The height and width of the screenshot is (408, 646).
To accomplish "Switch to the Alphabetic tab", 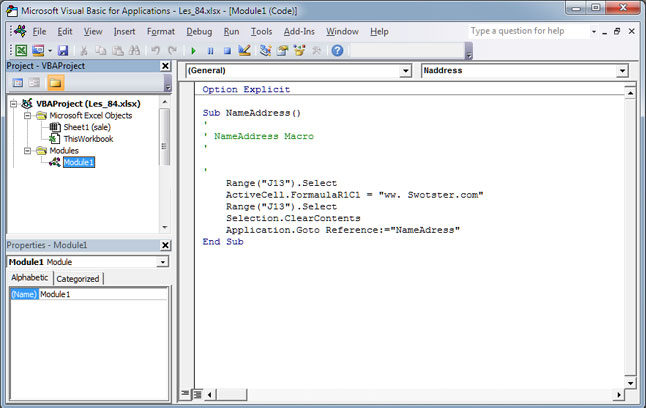I will click(x=30, y=278).
